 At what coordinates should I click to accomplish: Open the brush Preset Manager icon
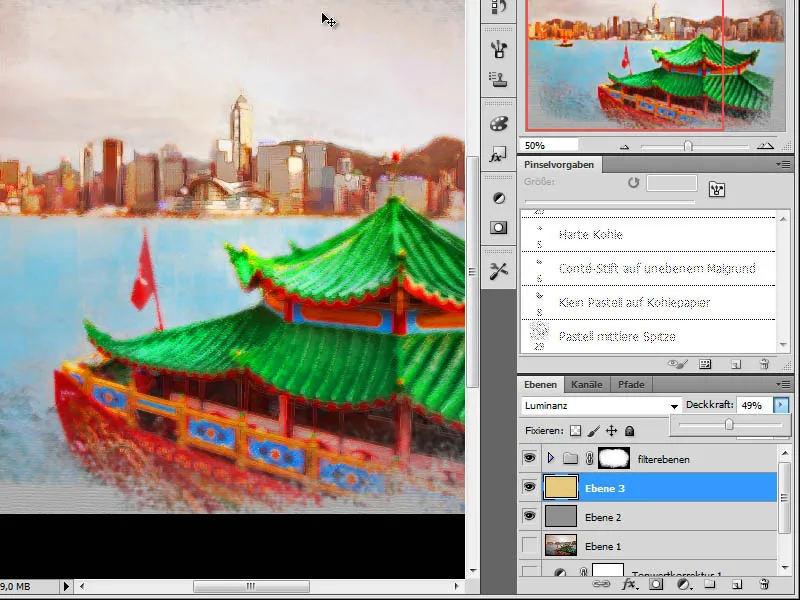click(x=705, y=364)
